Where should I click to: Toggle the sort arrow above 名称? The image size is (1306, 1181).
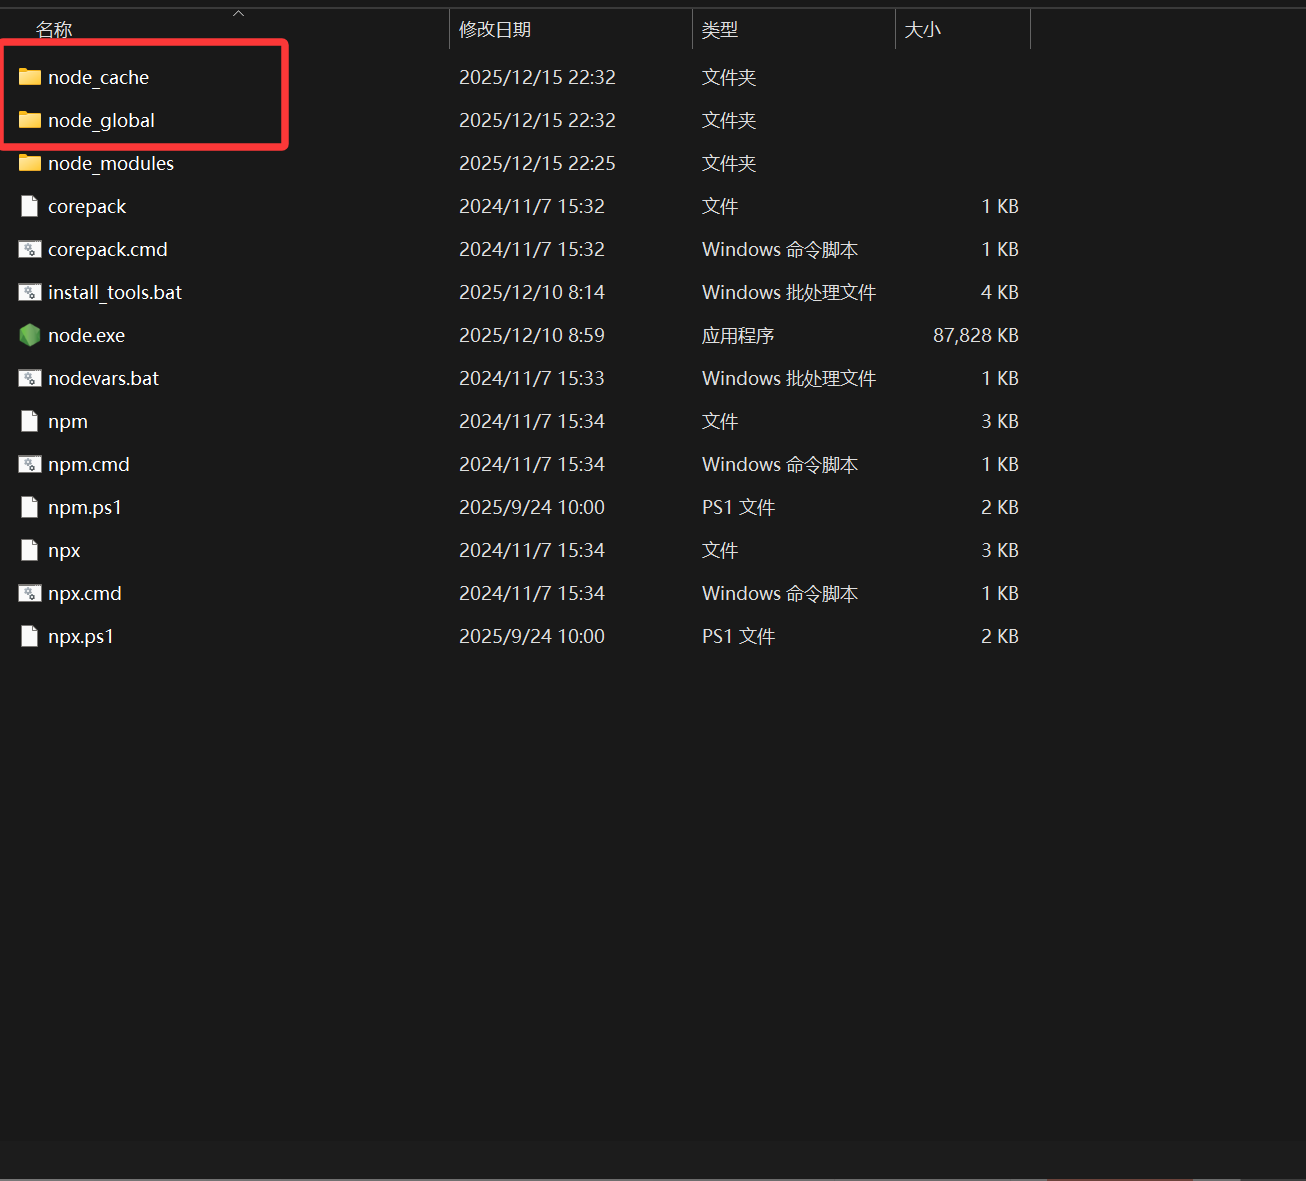[238, 13]
